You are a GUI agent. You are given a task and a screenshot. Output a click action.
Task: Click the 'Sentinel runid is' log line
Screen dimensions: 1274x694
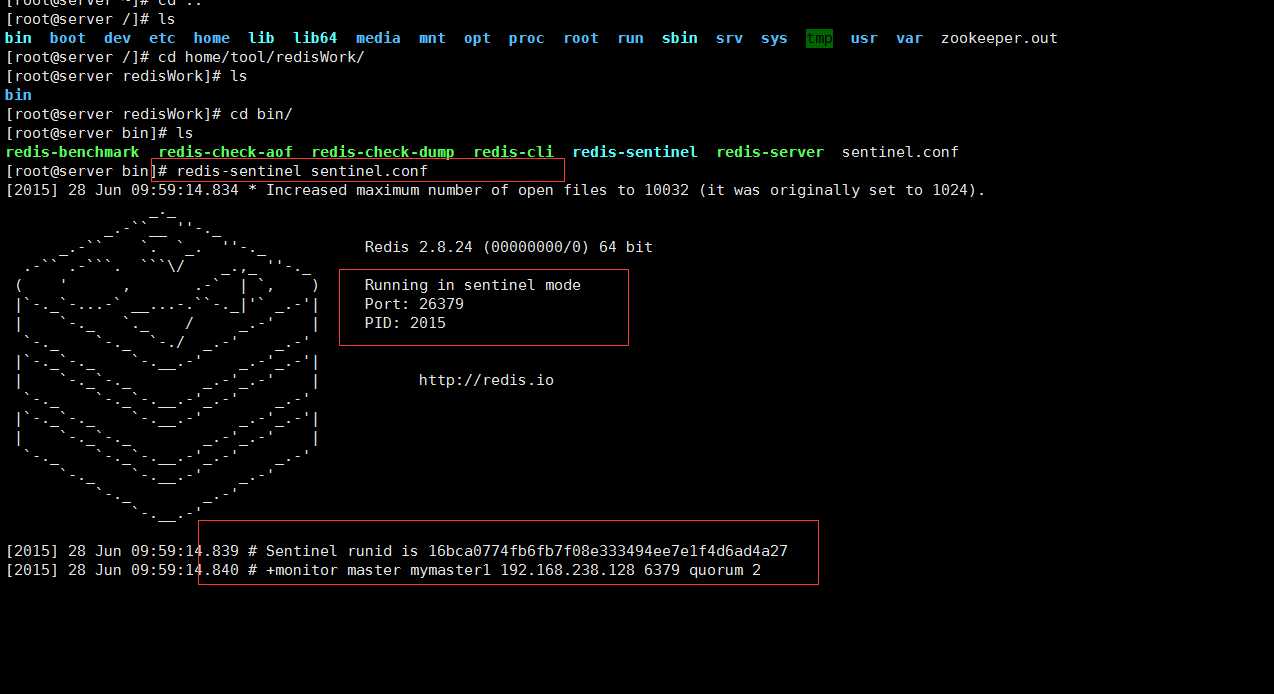click(396, 551)
